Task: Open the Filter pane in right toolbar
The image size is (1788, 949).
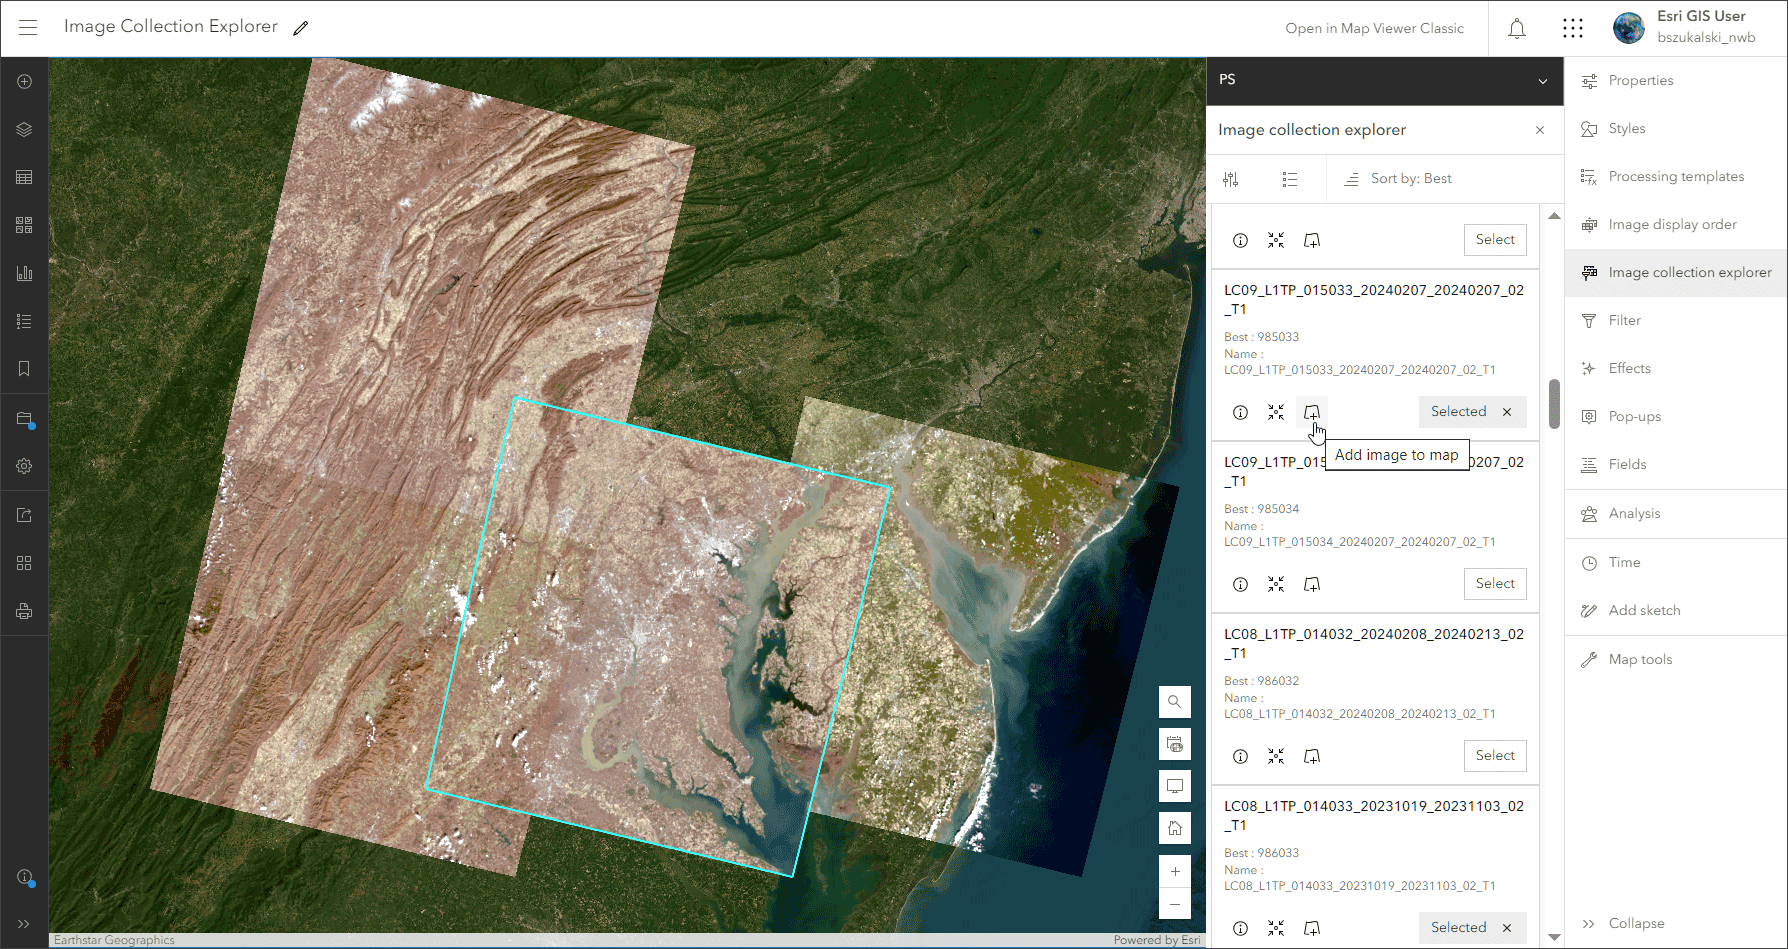Action: point(1676,321)
